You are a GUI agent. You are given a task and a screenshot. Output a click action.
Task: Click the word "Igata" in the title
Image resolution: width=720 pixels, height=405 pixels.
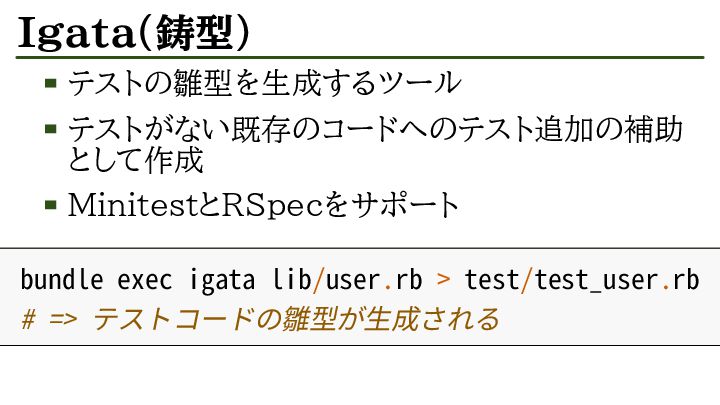point(75,32)
